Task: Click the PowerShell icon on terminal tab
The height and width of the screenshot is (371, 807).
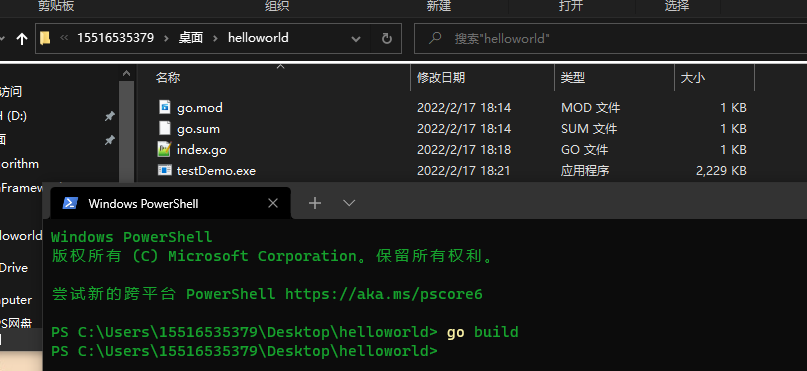Action: [x=69, y=203]
